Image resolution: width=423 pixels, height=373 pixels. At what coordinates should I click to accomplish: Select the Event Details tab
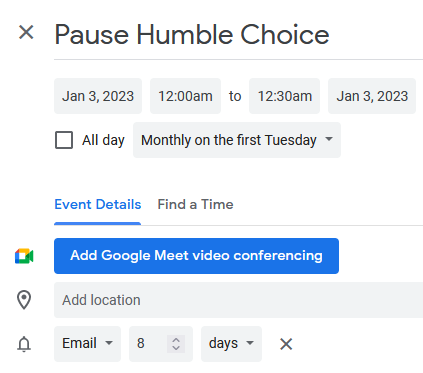pyautogui.click(x=98, y=204)
